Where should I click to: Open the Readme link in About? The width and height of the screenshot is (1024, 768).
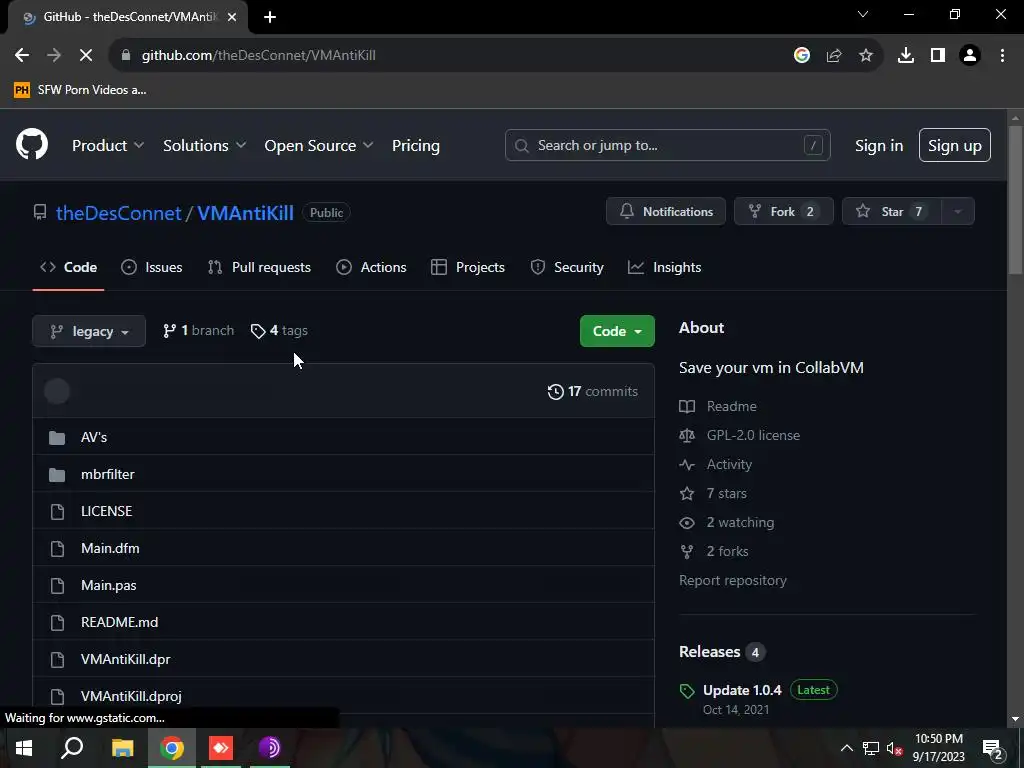(718, 406)
